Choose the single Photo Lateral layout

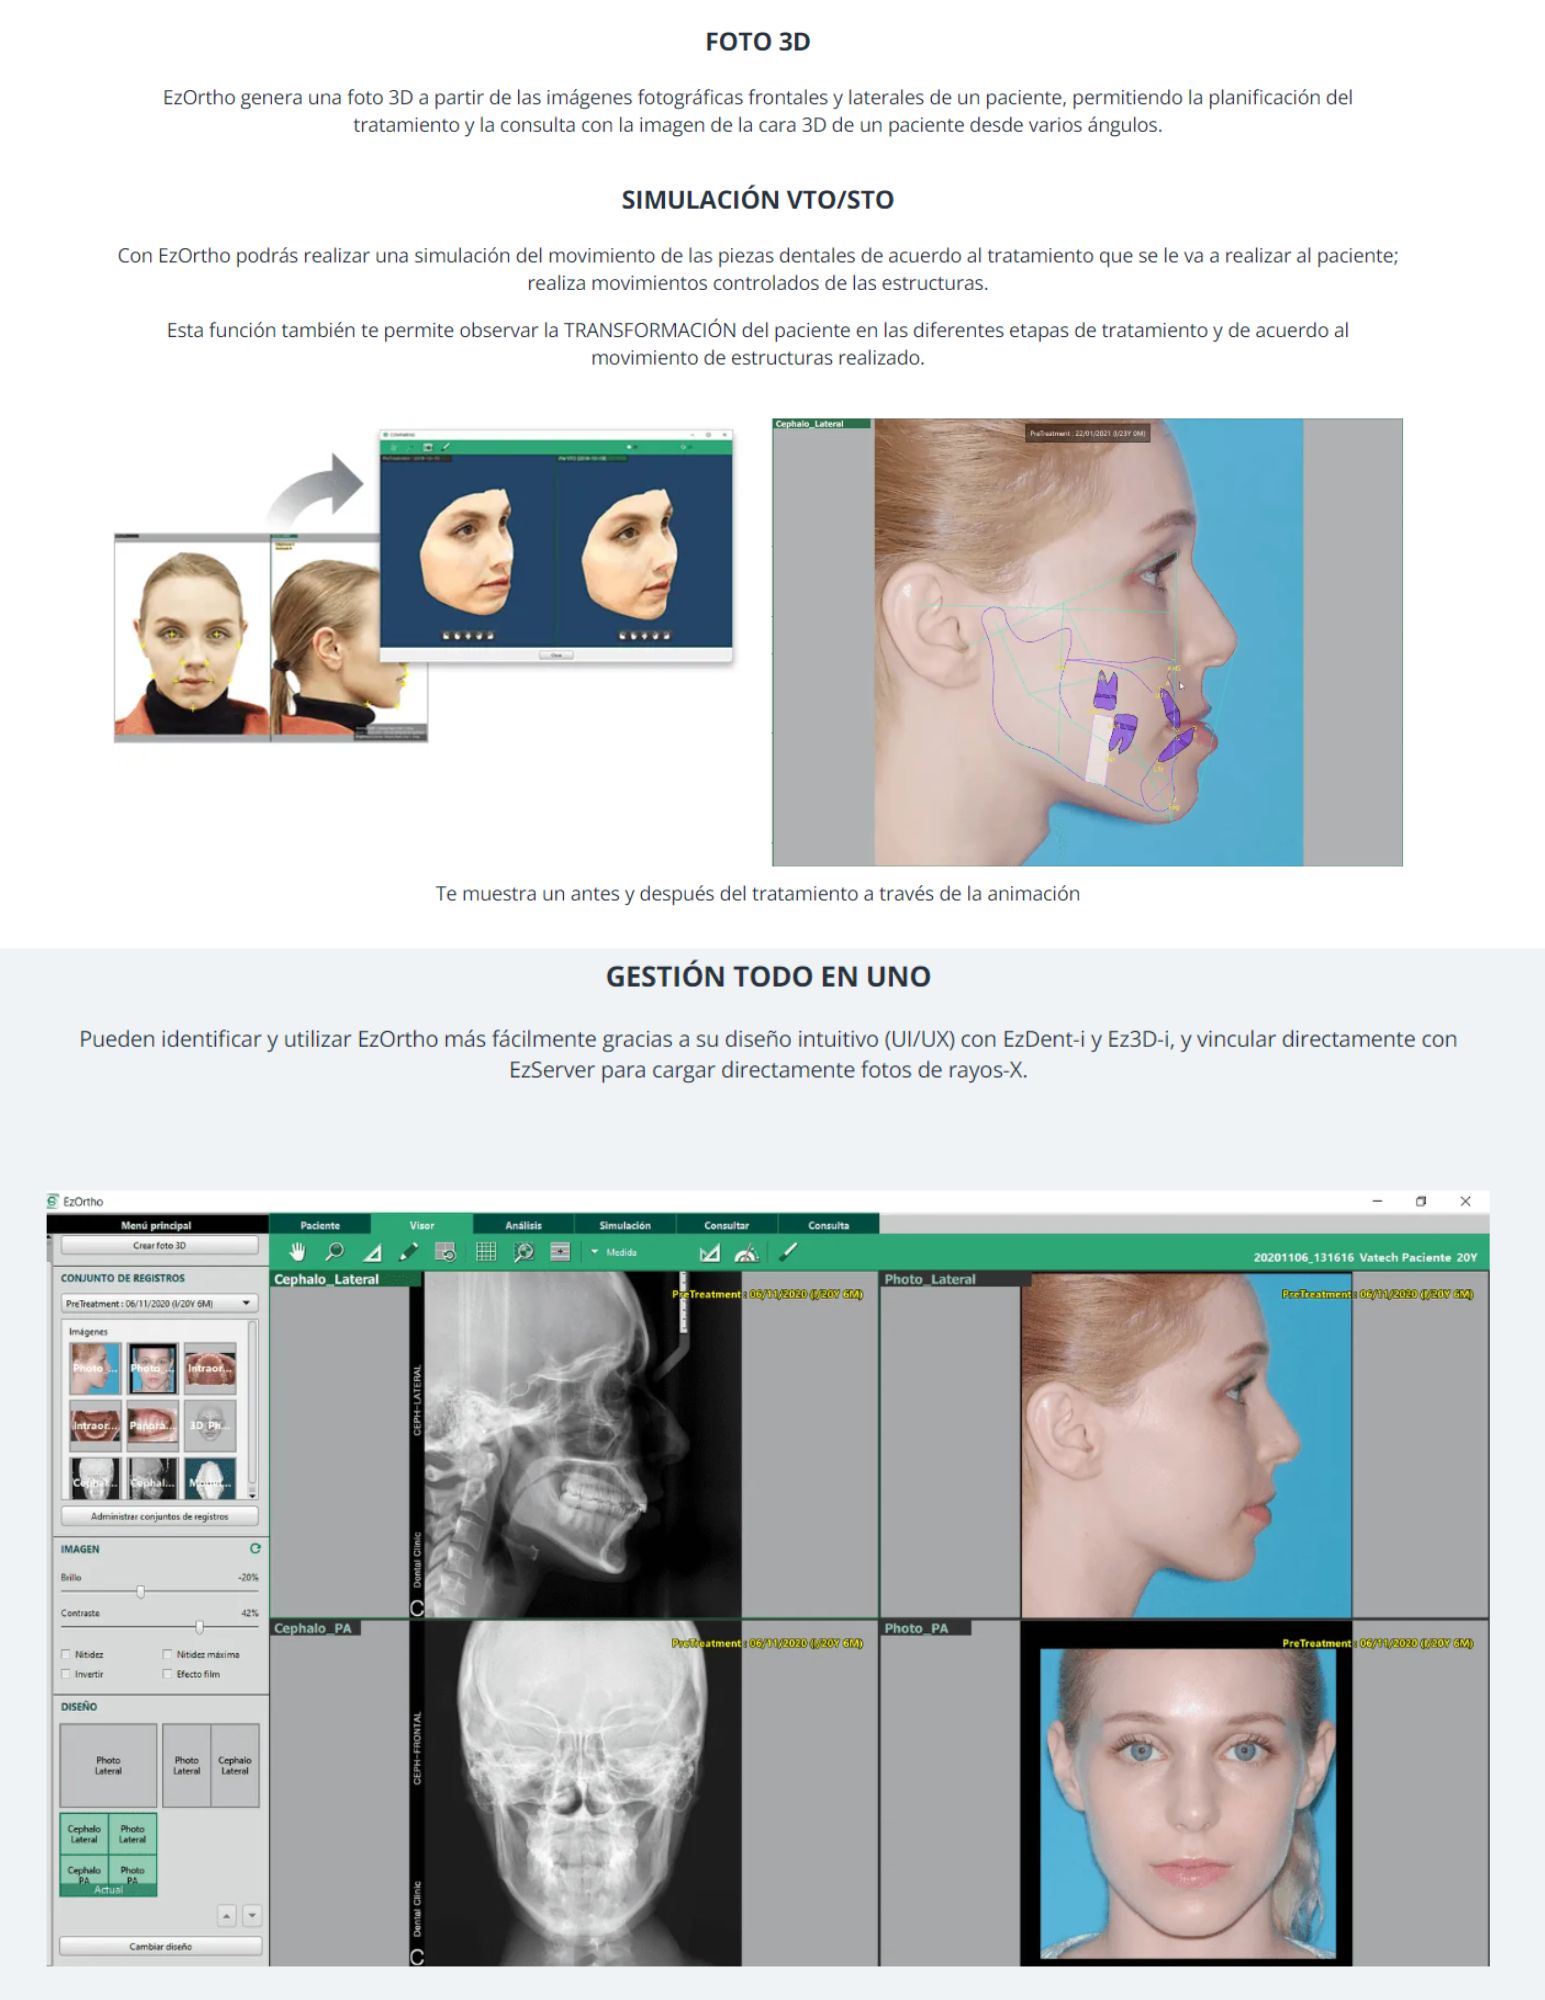(108, 1765)
